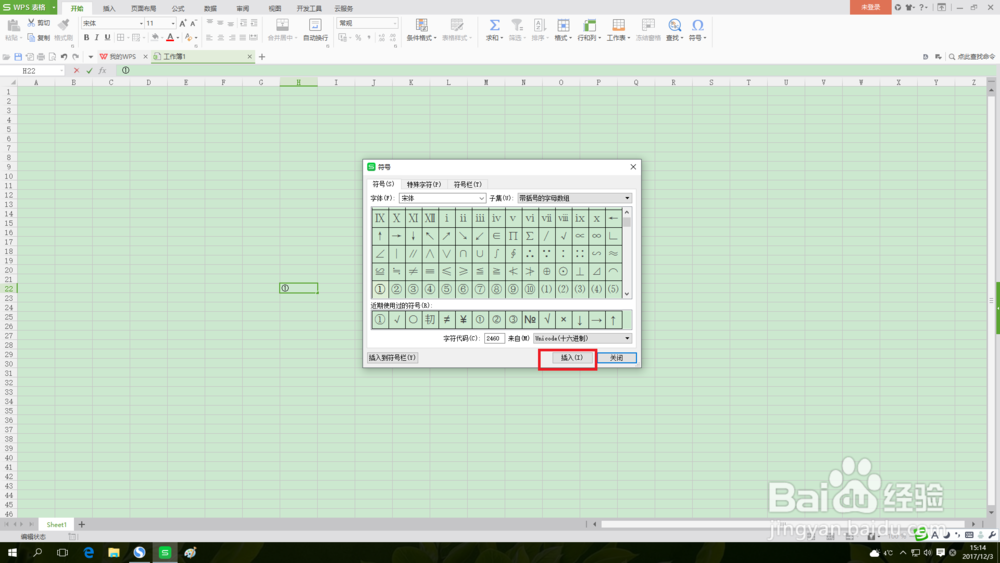Switch to the 视图 ribbon tab

tap(275, 8)
